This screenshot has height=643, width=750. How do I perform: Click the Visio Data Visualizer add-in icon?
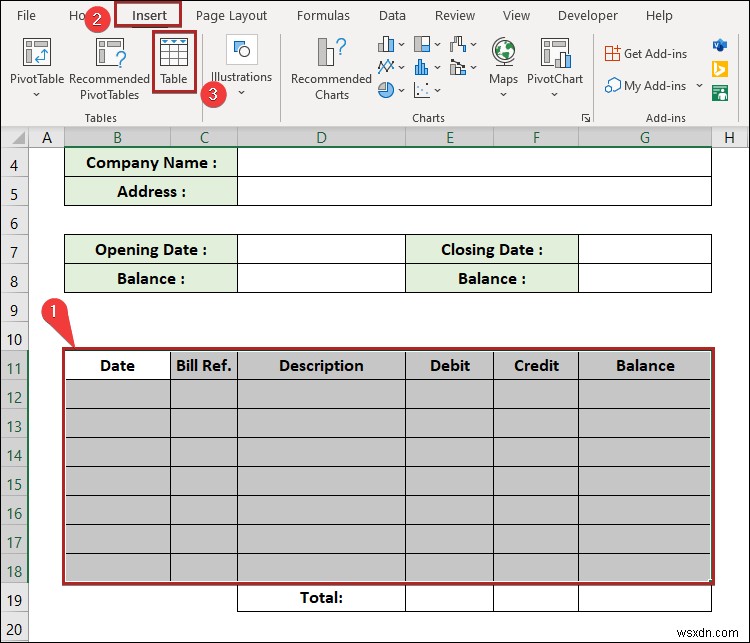coord(720,45)
